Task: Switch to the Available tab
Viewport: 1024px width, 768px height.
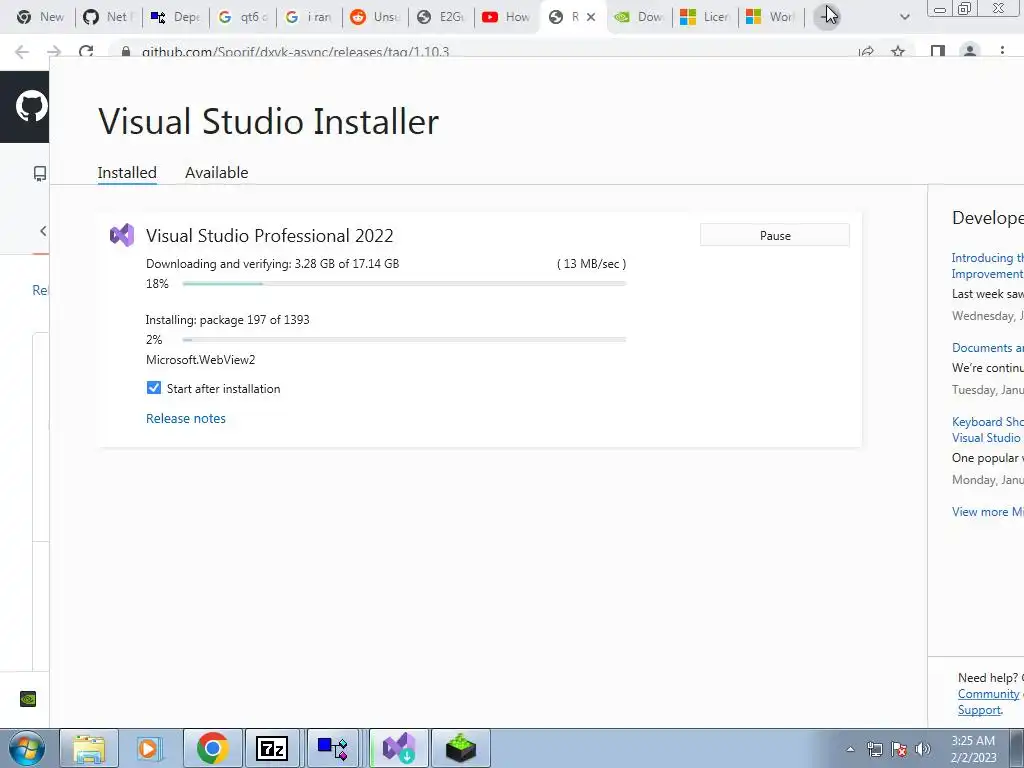Action: pyautogui.click(x=216, y=172)
